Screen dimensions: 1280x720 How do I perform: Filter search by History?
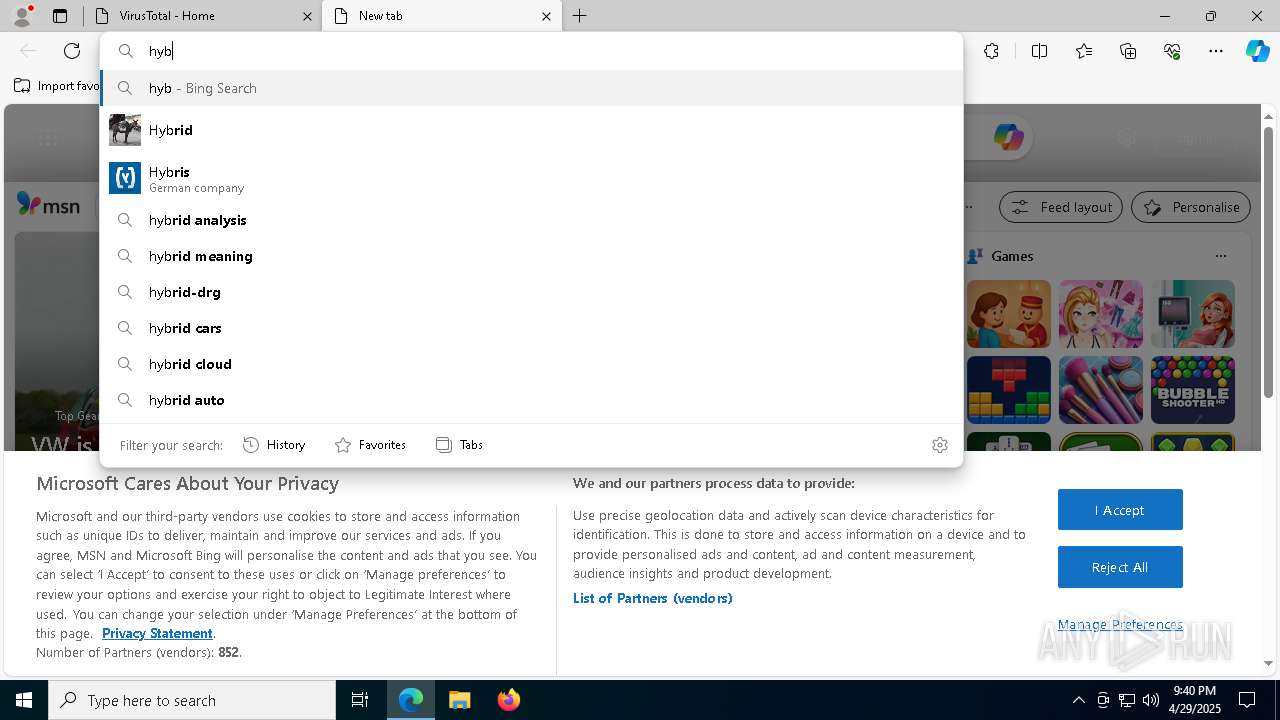(274, 445)
